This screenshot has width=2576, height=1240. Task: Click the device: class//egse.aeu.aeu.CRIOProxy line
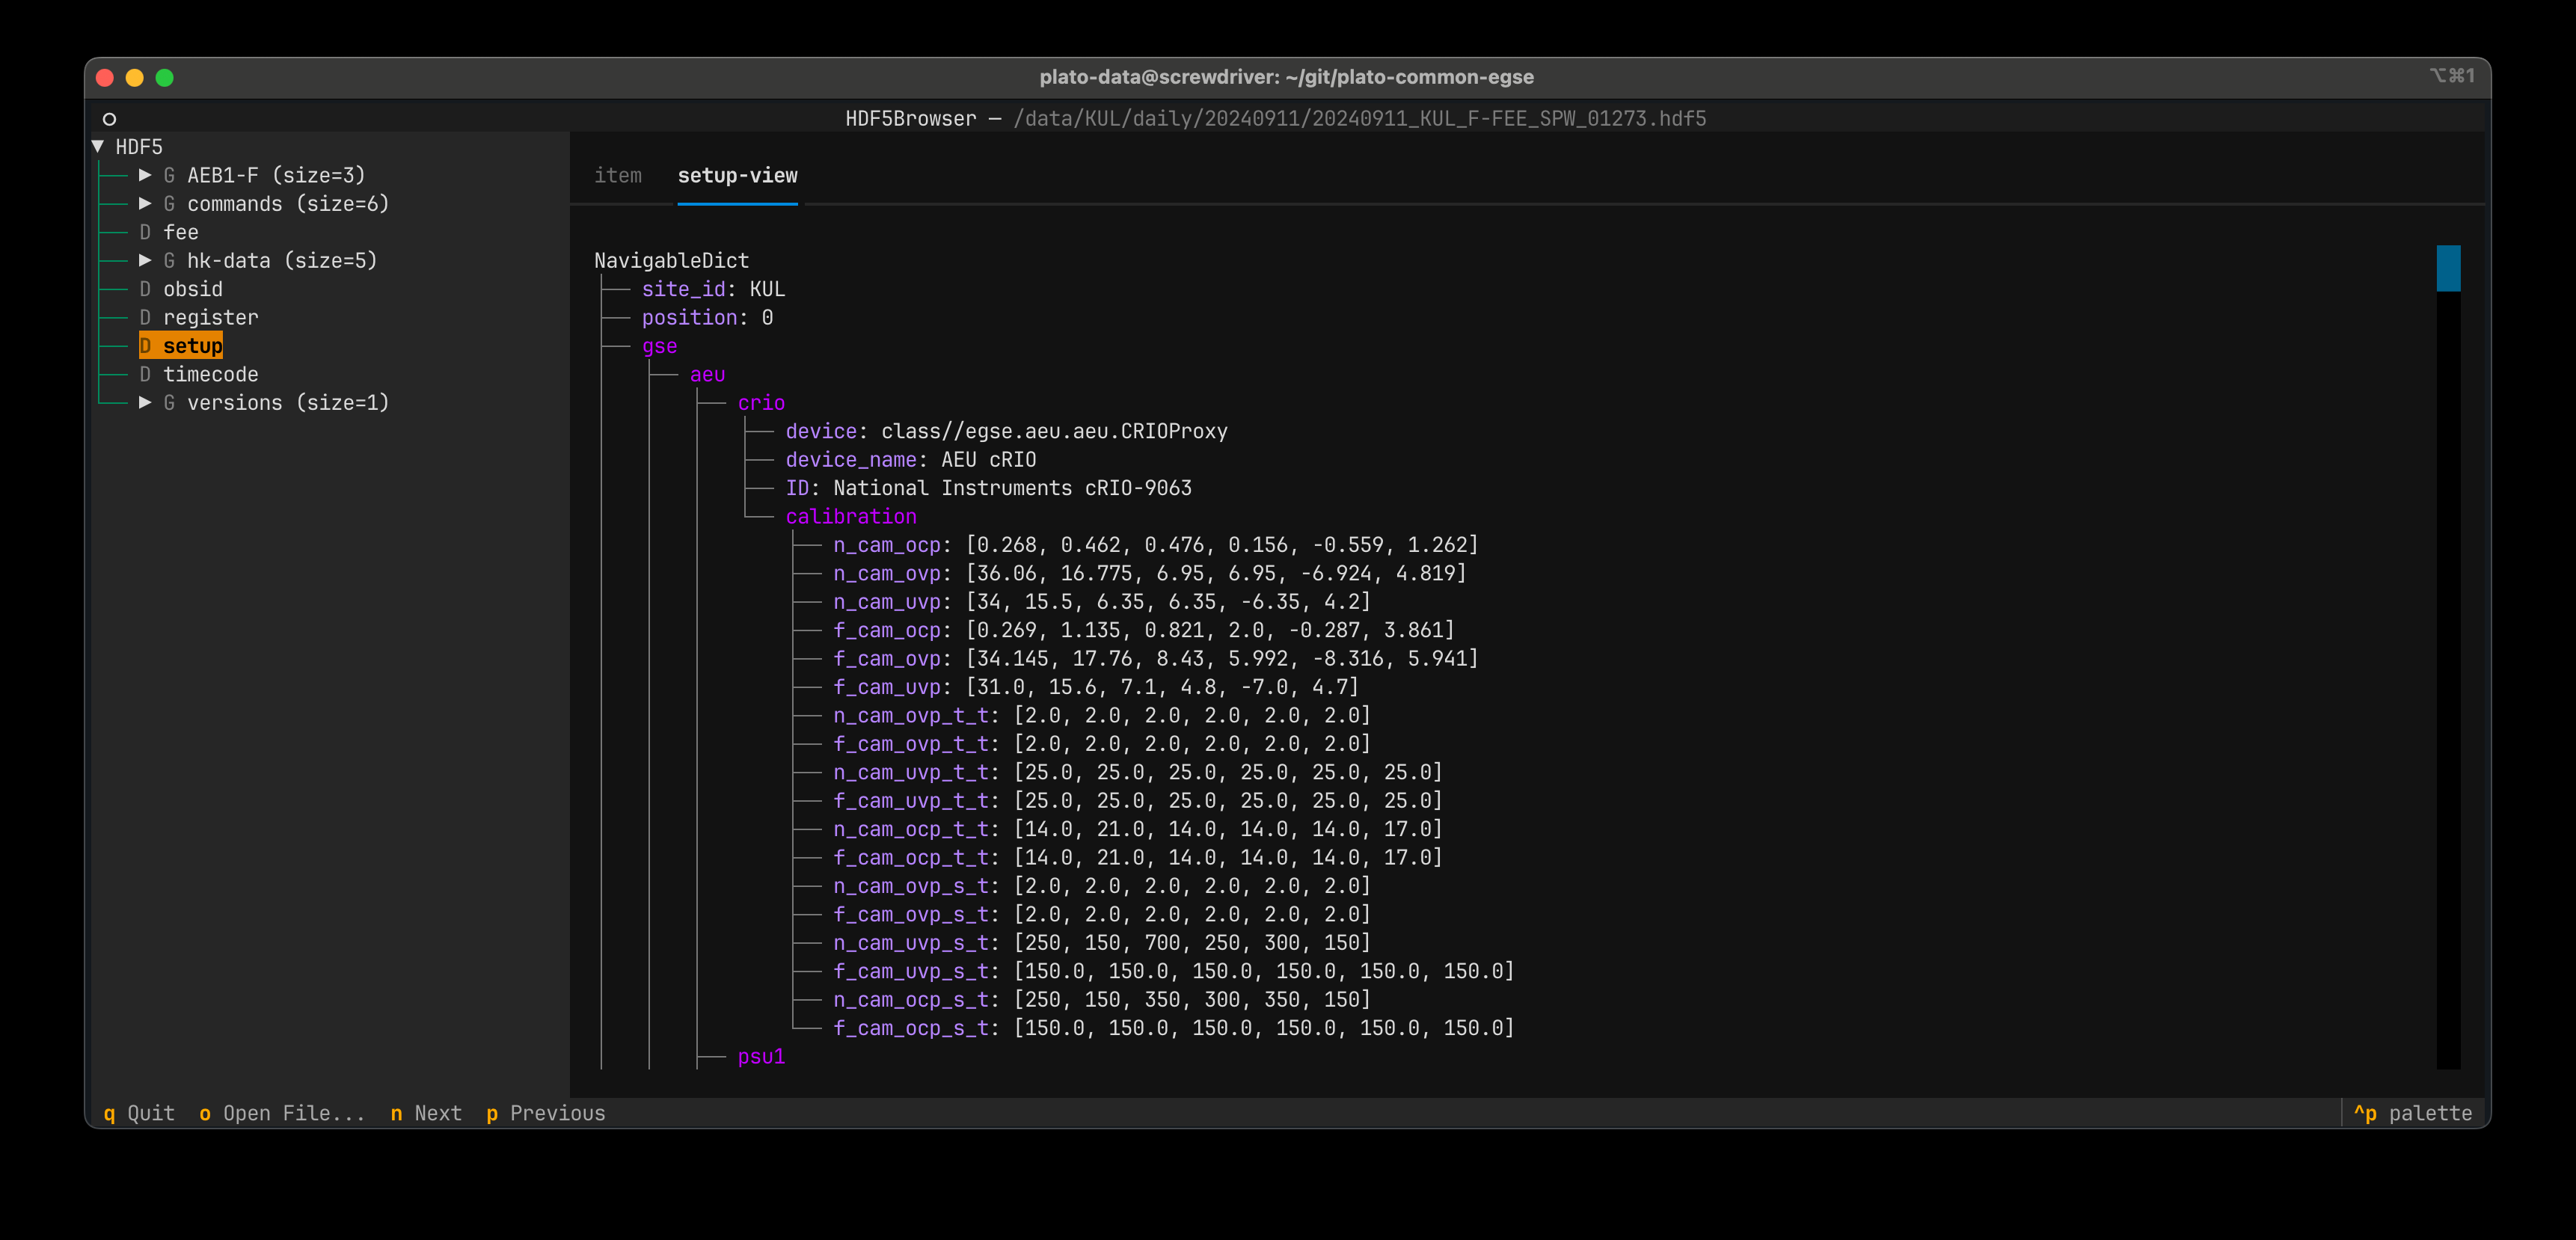(x=1007, y=432)
